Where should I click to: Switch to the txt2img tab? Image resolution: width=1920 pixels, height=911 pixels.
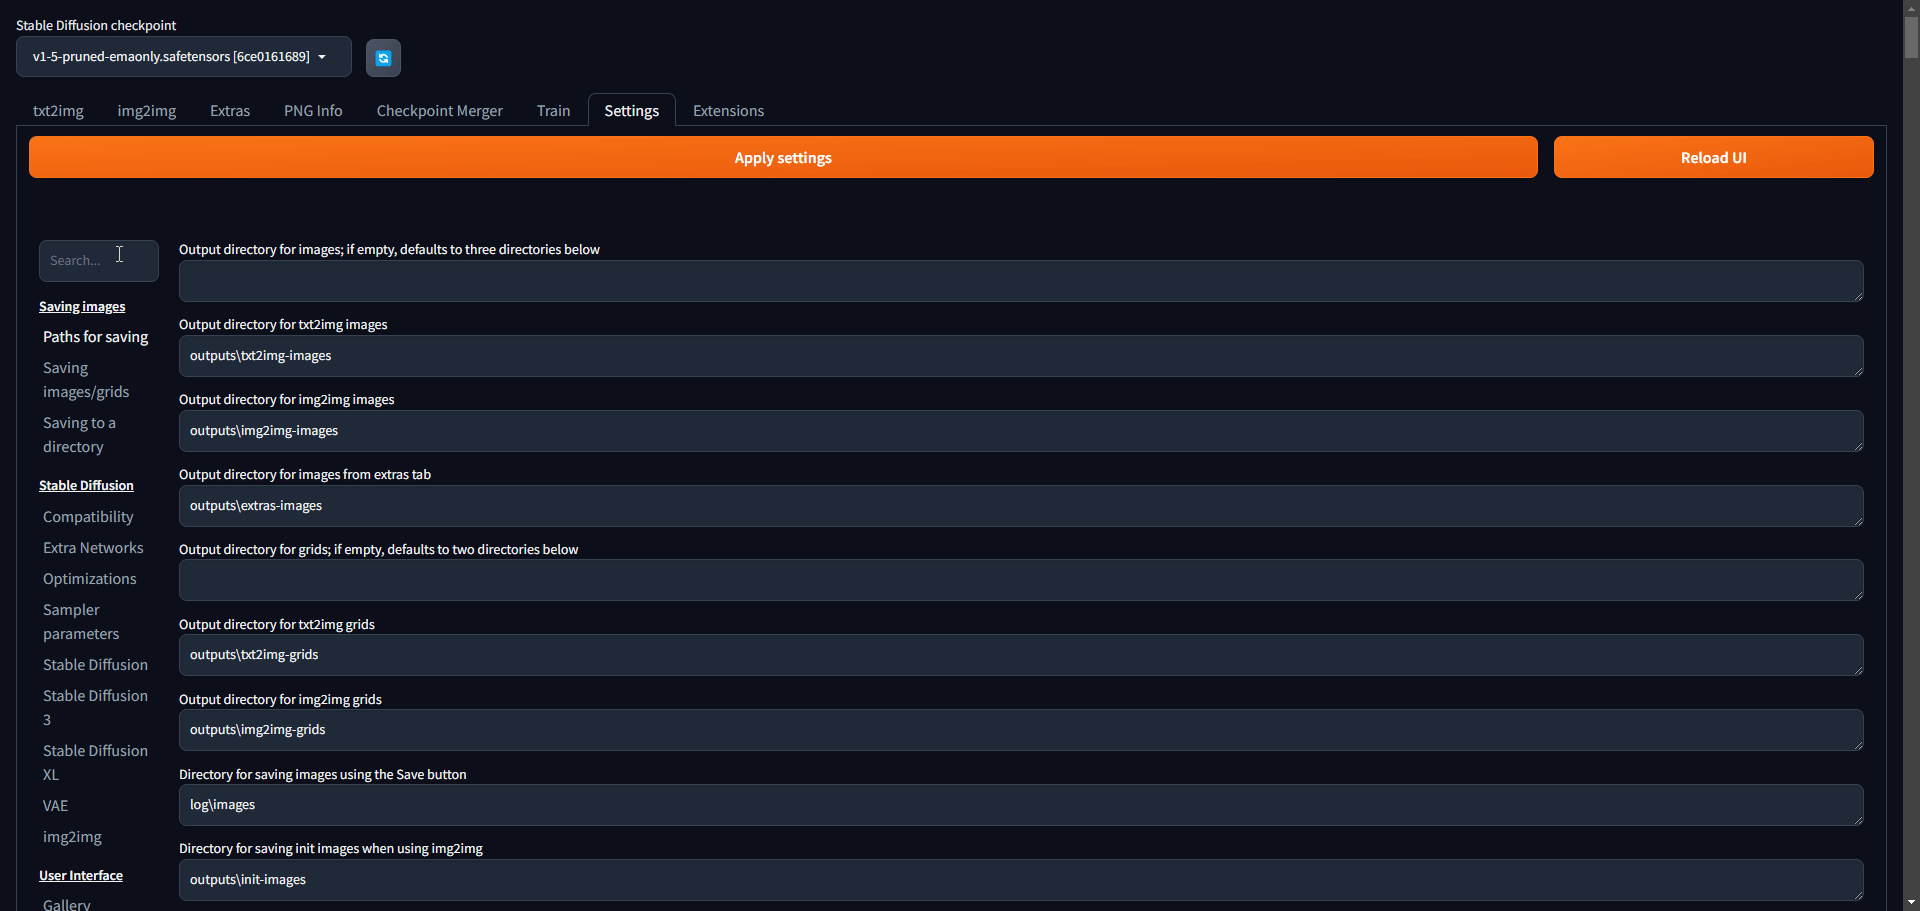point(58,111)
